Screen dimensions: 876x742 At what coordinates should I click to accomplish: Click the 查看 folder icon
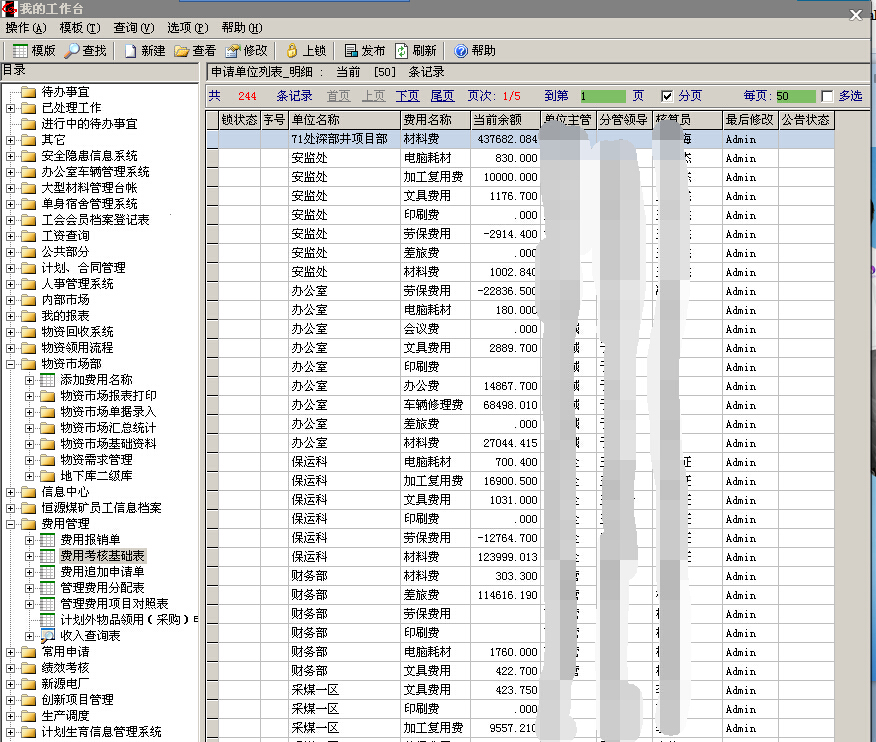(x=182, y=51)
